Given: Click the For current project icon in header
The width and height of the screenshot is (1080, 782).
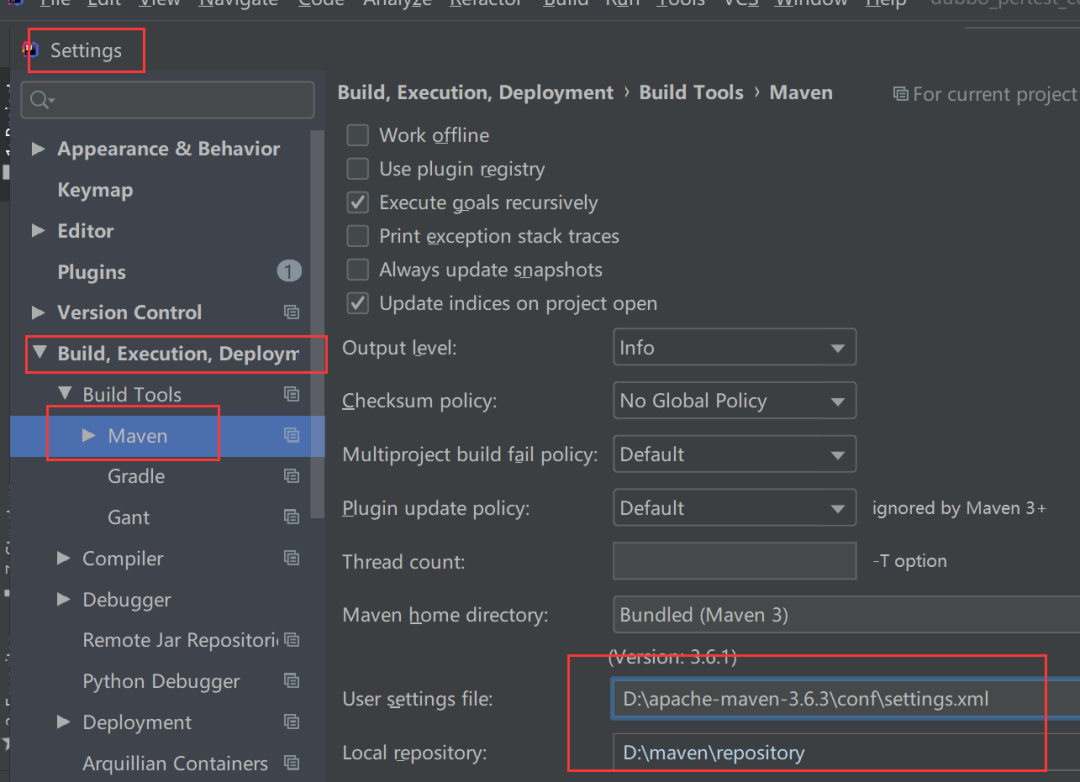Looking at the screenshot, I should 900,94.
